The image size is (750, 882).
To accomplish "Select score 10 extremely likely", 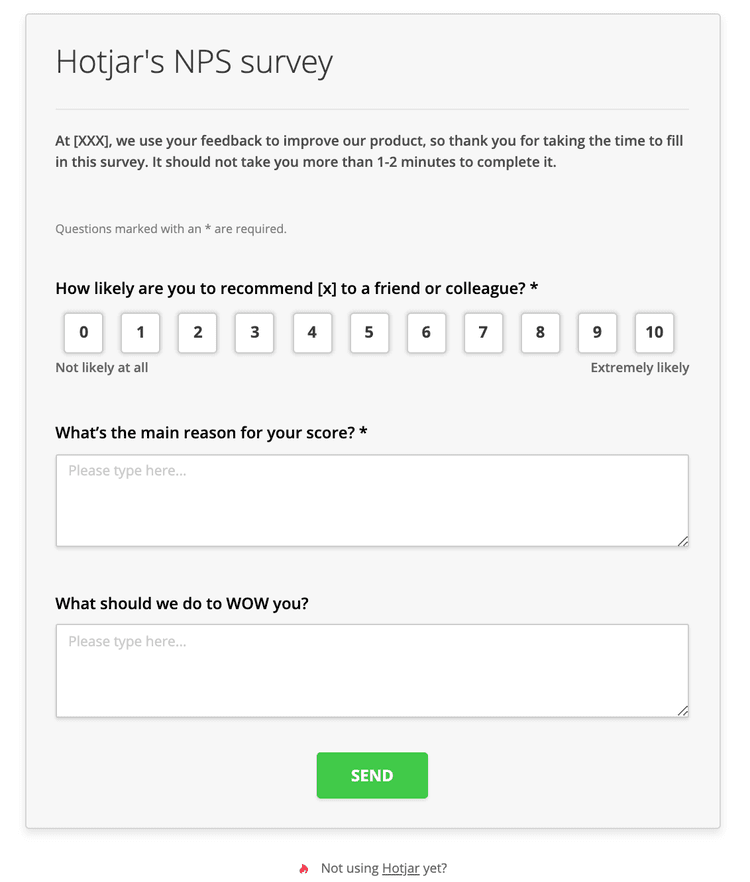I will click(x=654, y=332).
